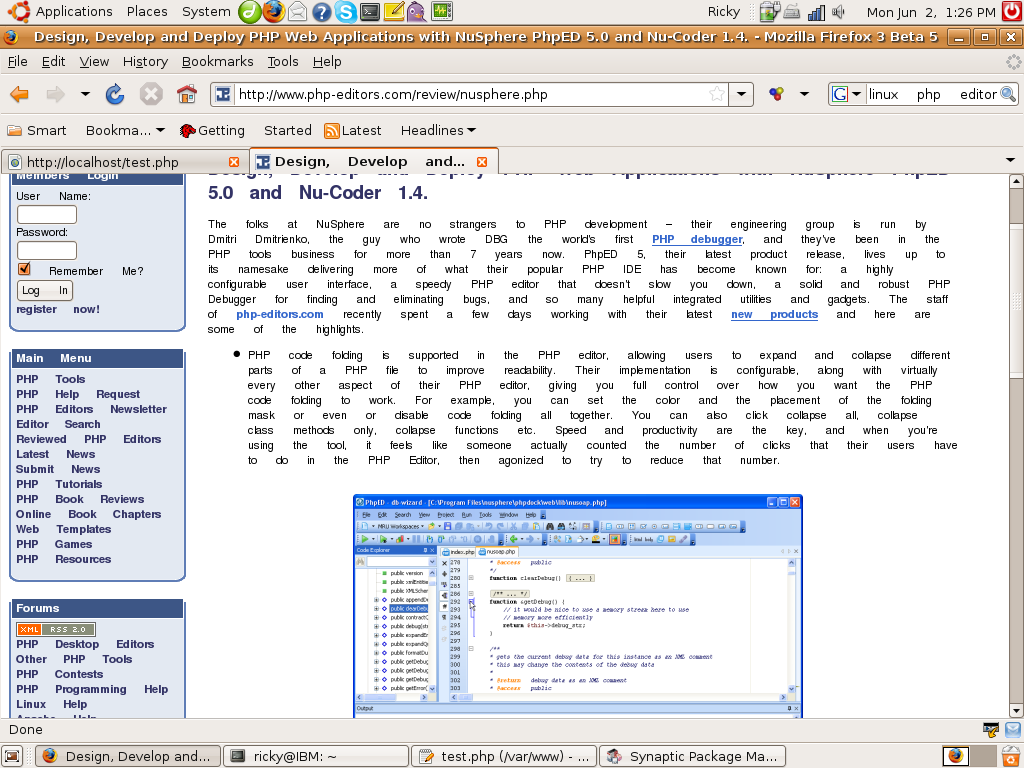Viewport: 1024px width, 768px height.
Task: Open the Web Templates menu link
Action: point(63,530)
